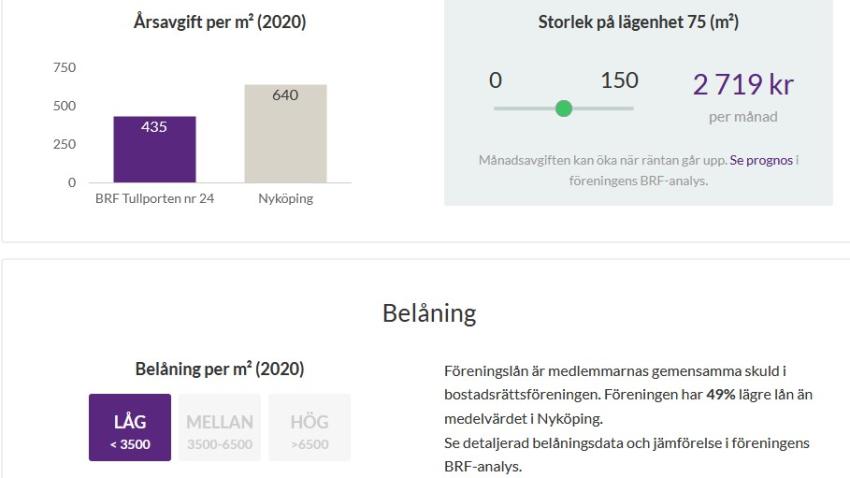Click the bold 49% text in description

click(720, 395)
